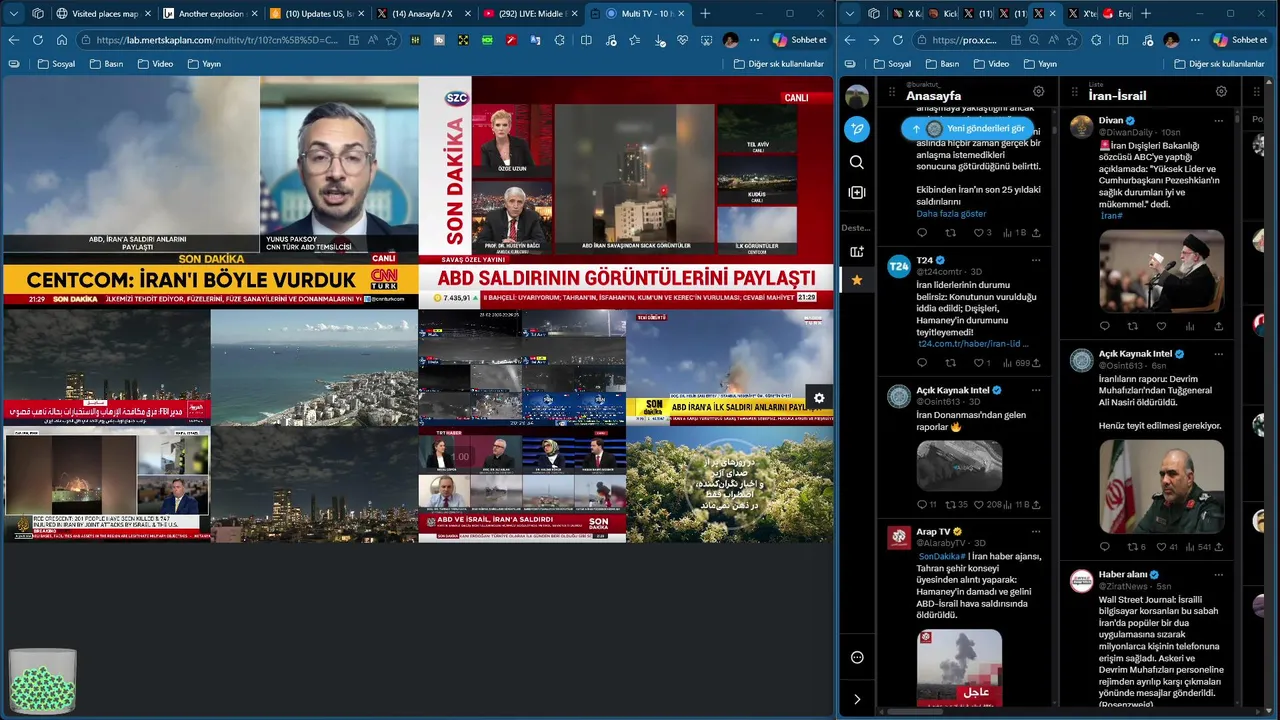Image resolution: width=1280 pixels, height=720 pixels.
Task: Select the Sözcü TV Son Dakika stream tile
Action: [626, 192]
